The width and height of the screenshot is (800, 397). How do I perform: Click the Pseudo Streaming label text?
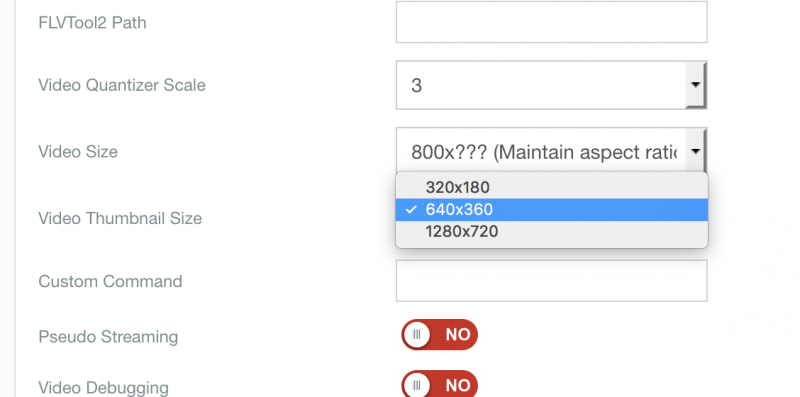tap(108, 337)
